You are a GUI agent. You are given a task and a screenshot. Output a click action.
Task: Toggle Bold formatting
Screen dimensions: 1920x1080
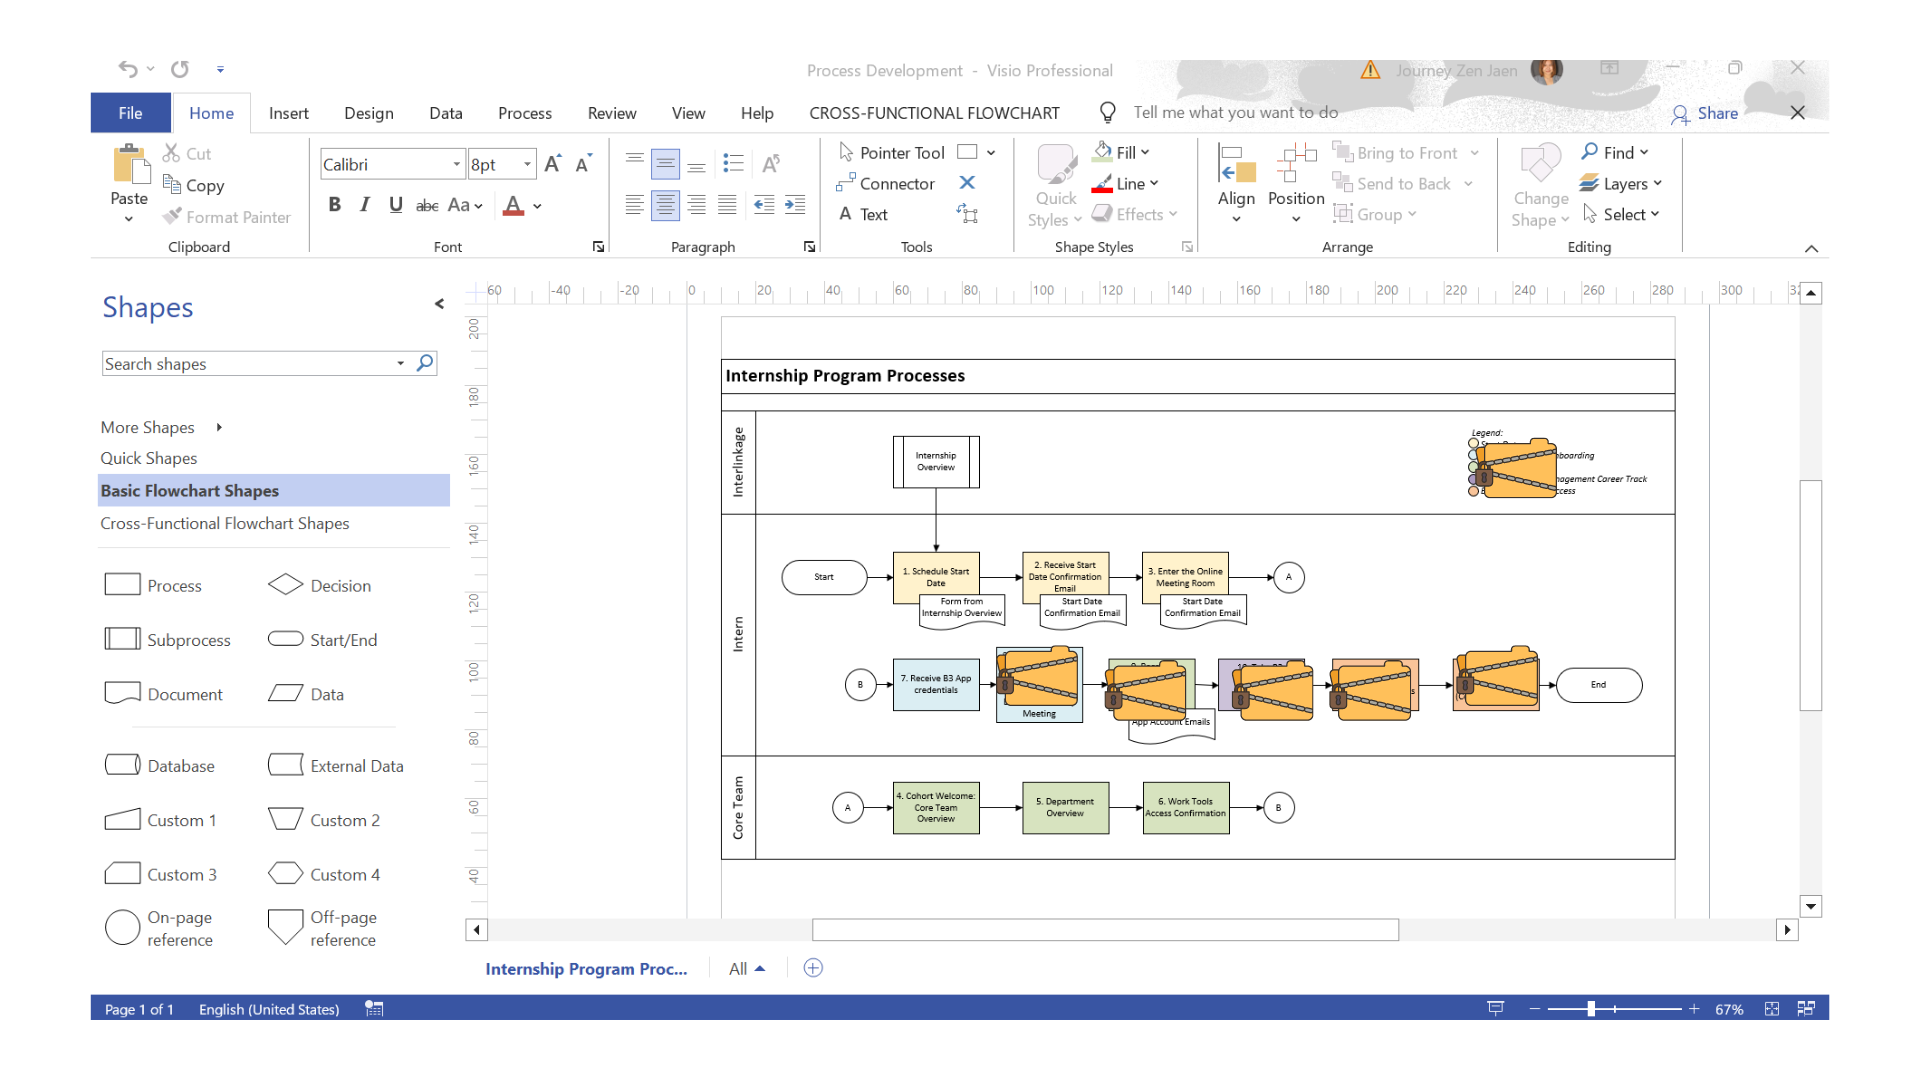pos(335,205)
